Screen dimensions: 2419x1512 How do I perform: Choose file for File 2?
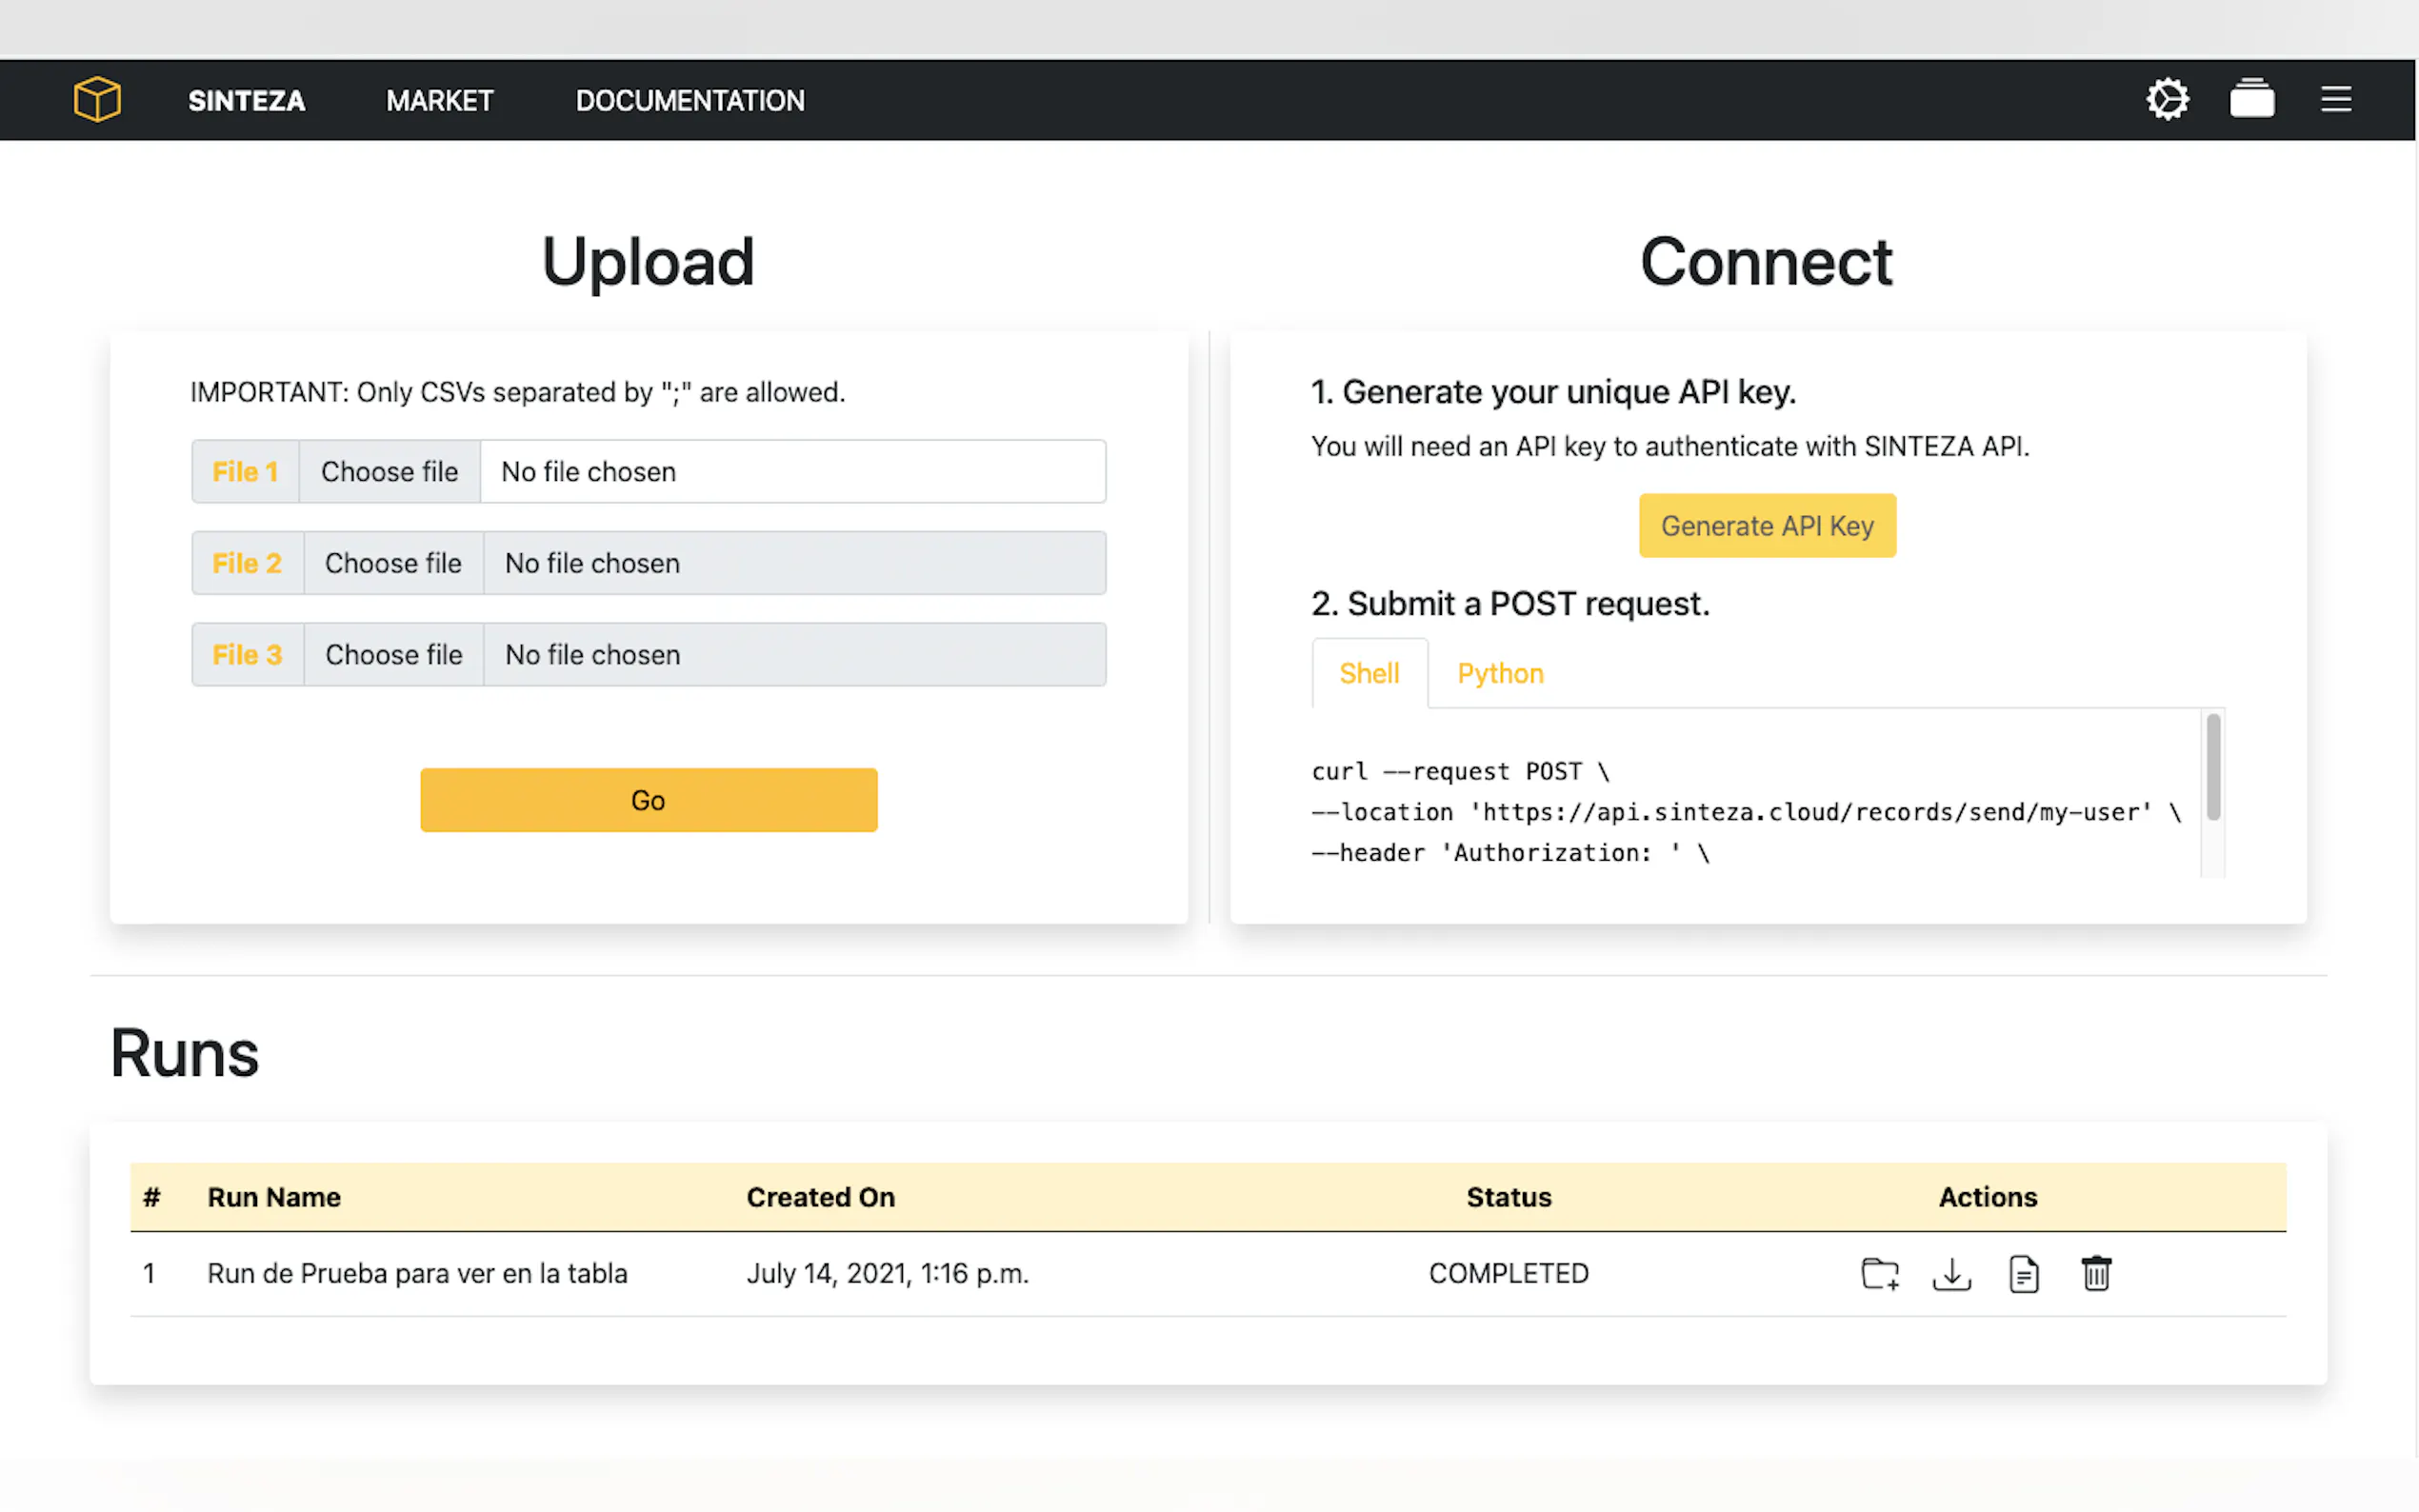pyautogui.click(x=393, y=563)
